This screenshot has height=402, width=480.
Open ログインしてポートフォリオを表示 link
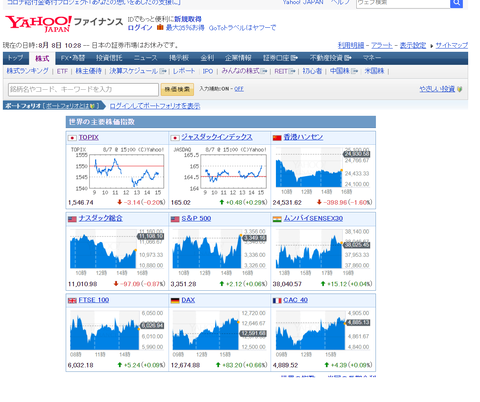pos(155,106)
